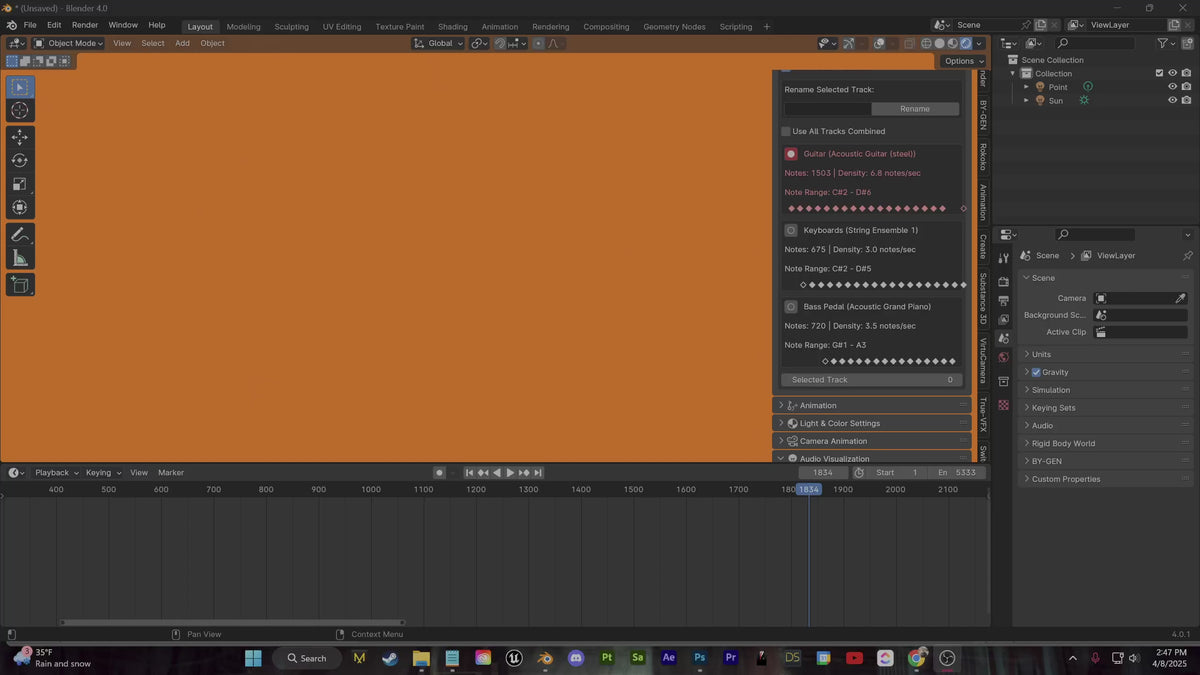Open the World properties tab

tap(1004, 357)
